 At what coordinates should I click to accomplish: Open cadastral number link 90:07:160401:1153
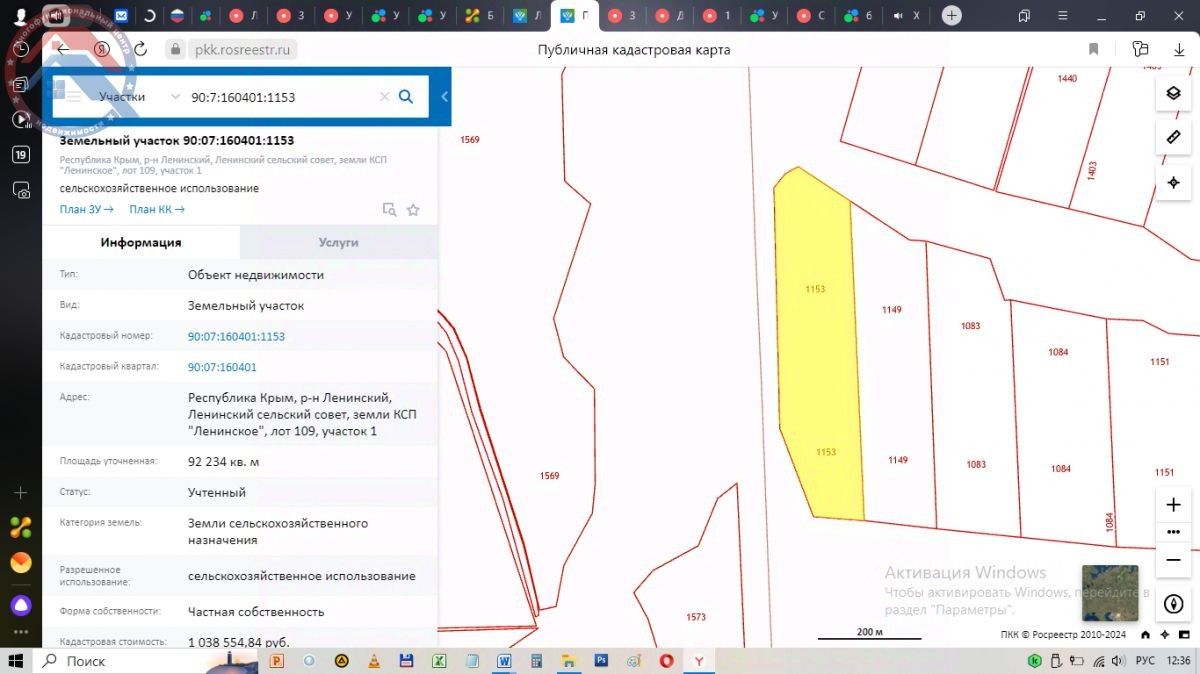(x=236, y=337)
